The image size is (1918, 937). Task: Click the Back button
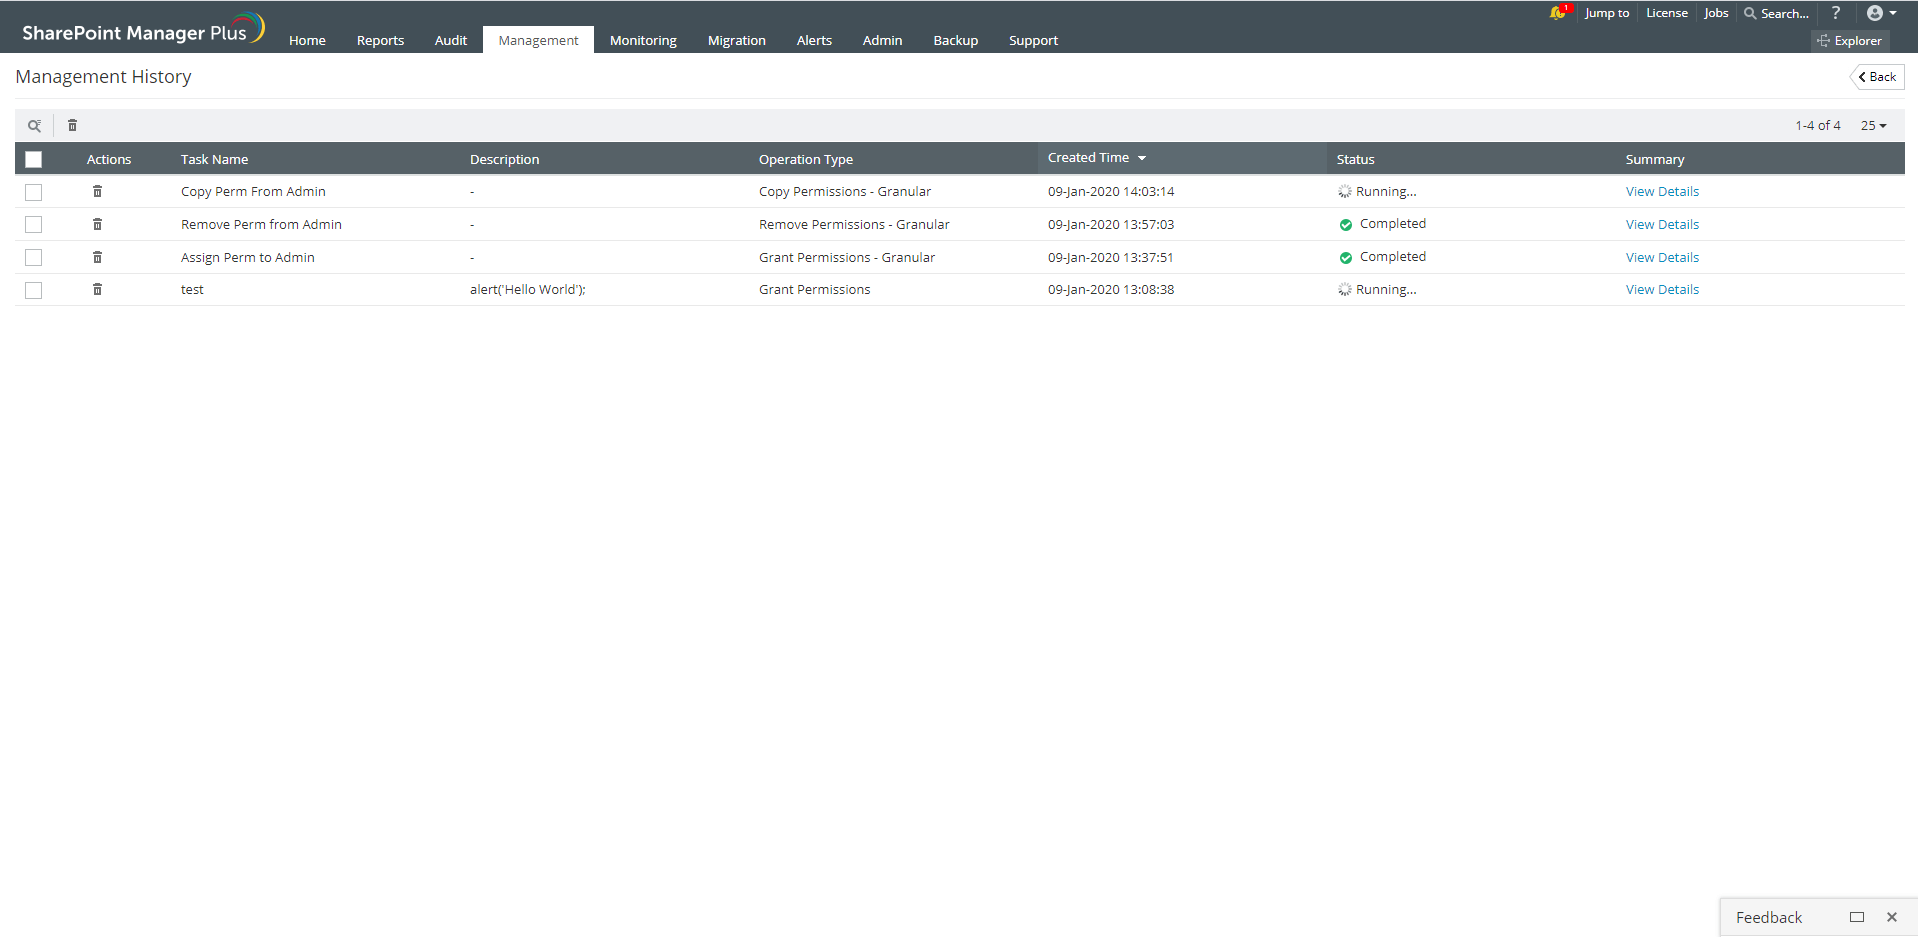tap(1877, 77)
